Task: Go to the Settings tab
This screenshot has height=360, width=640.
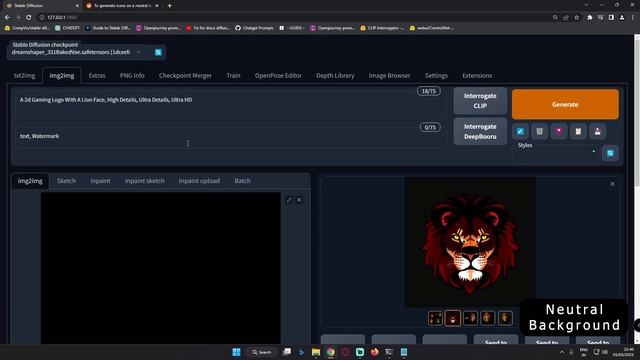Action: pos(436,76)
